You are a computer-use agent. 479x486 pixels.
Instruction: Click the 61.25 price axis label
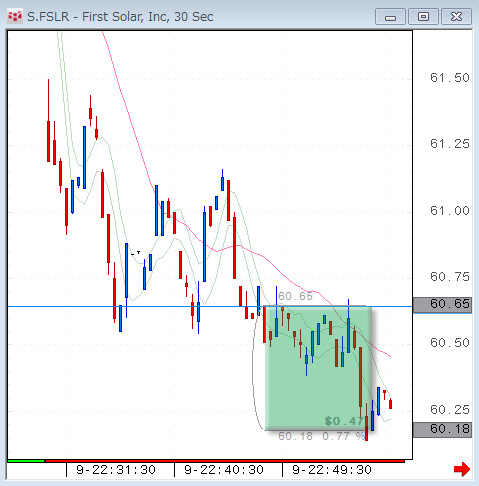450,144
